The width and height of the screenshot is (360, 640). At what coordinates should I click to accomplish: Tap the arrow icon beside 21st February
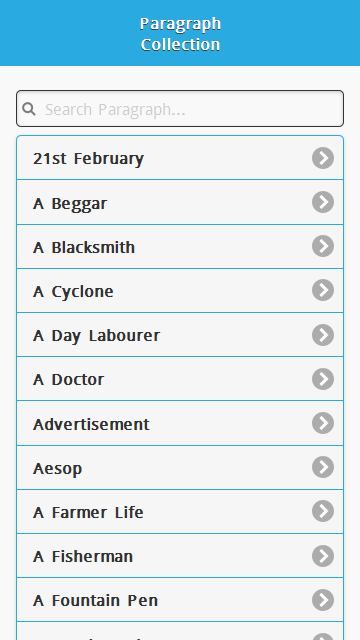(323, 158)
